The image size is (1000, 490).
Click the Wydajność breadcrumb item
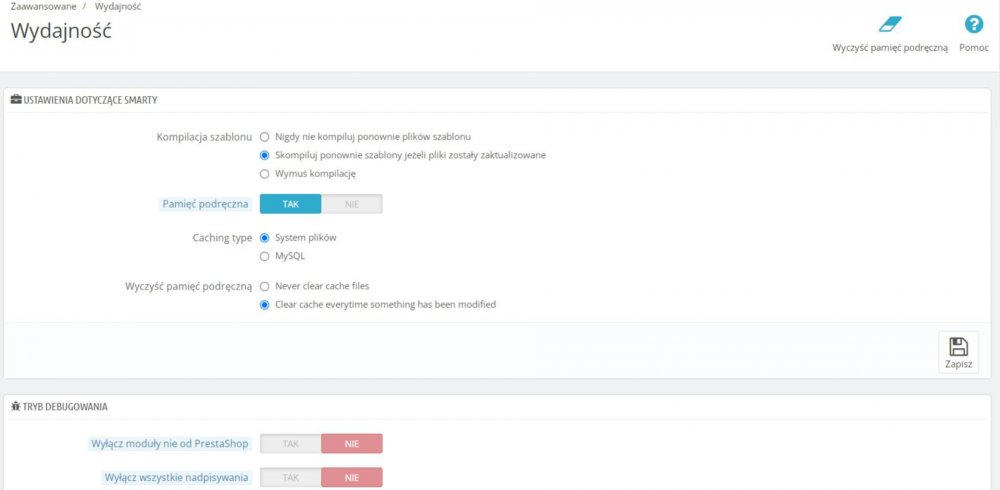118,6
